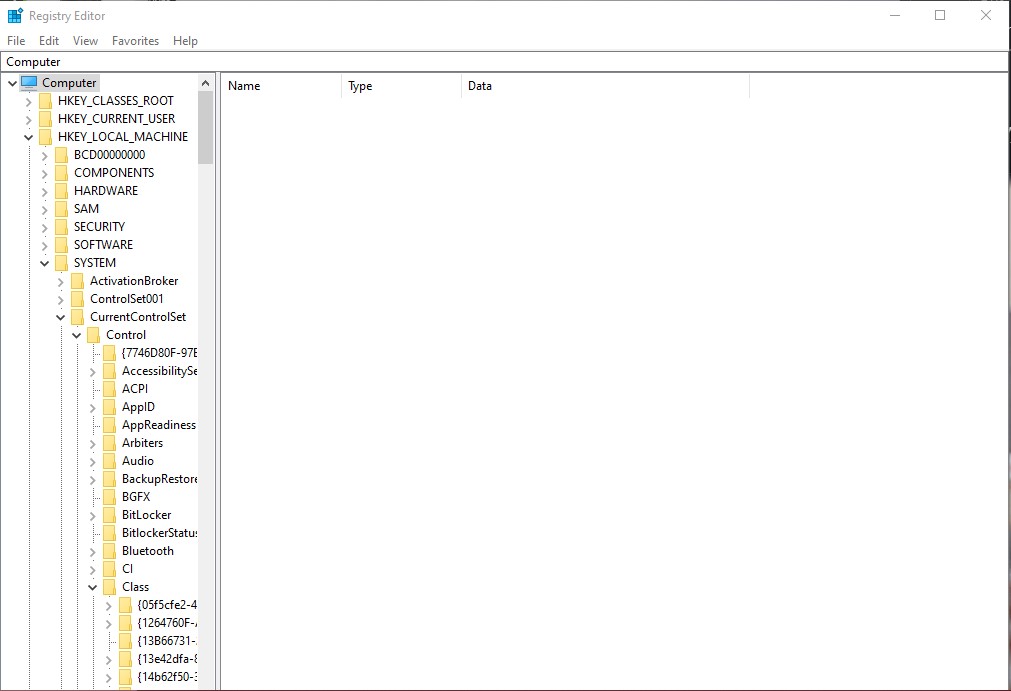The image size is (1011, 691).
Task: Select the HKEY_CLASSES_ROOT folder icon
Action: [45, 101]
